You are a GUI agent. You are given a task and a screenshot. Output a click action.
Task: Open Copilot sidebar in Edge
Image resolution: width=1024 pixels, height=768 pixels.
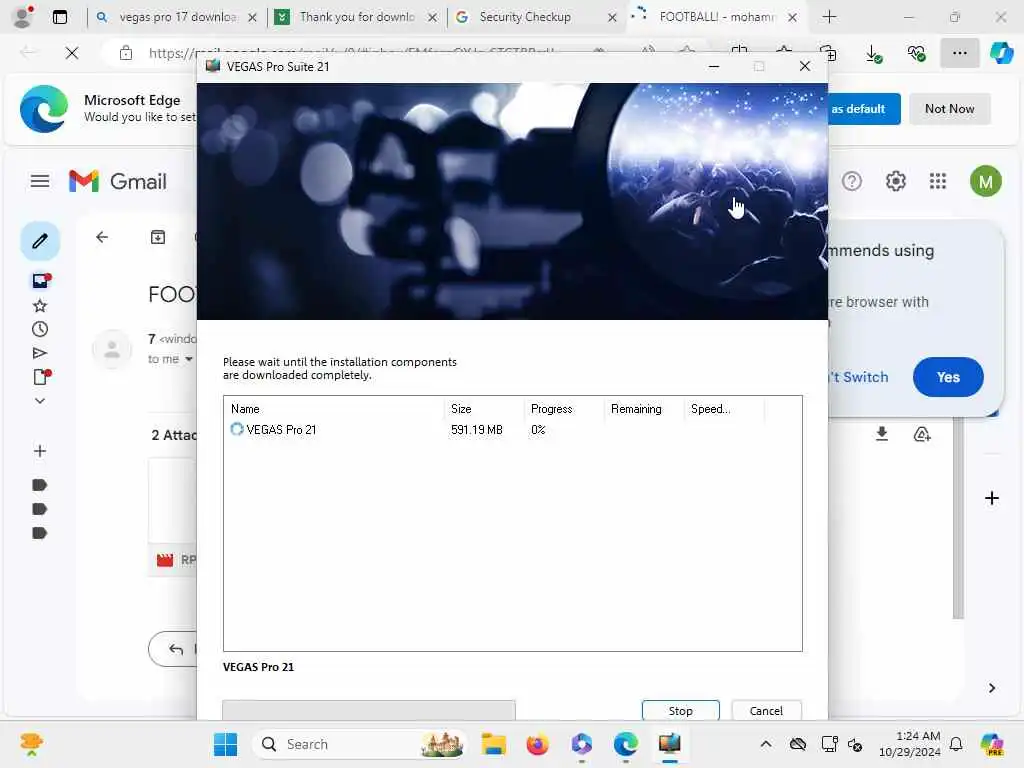pos(1001,53)
